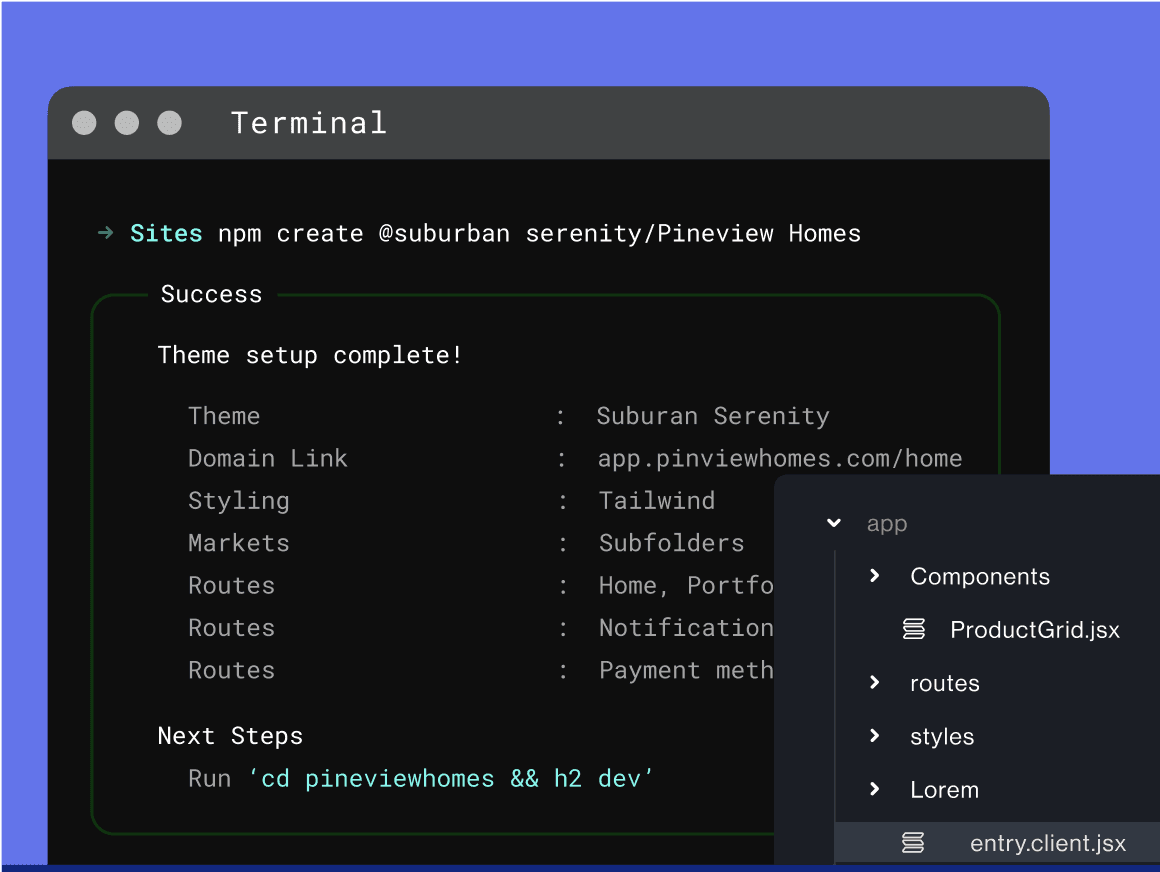
Task: Click the routes folder chevron icon
Action: point(874,683)
